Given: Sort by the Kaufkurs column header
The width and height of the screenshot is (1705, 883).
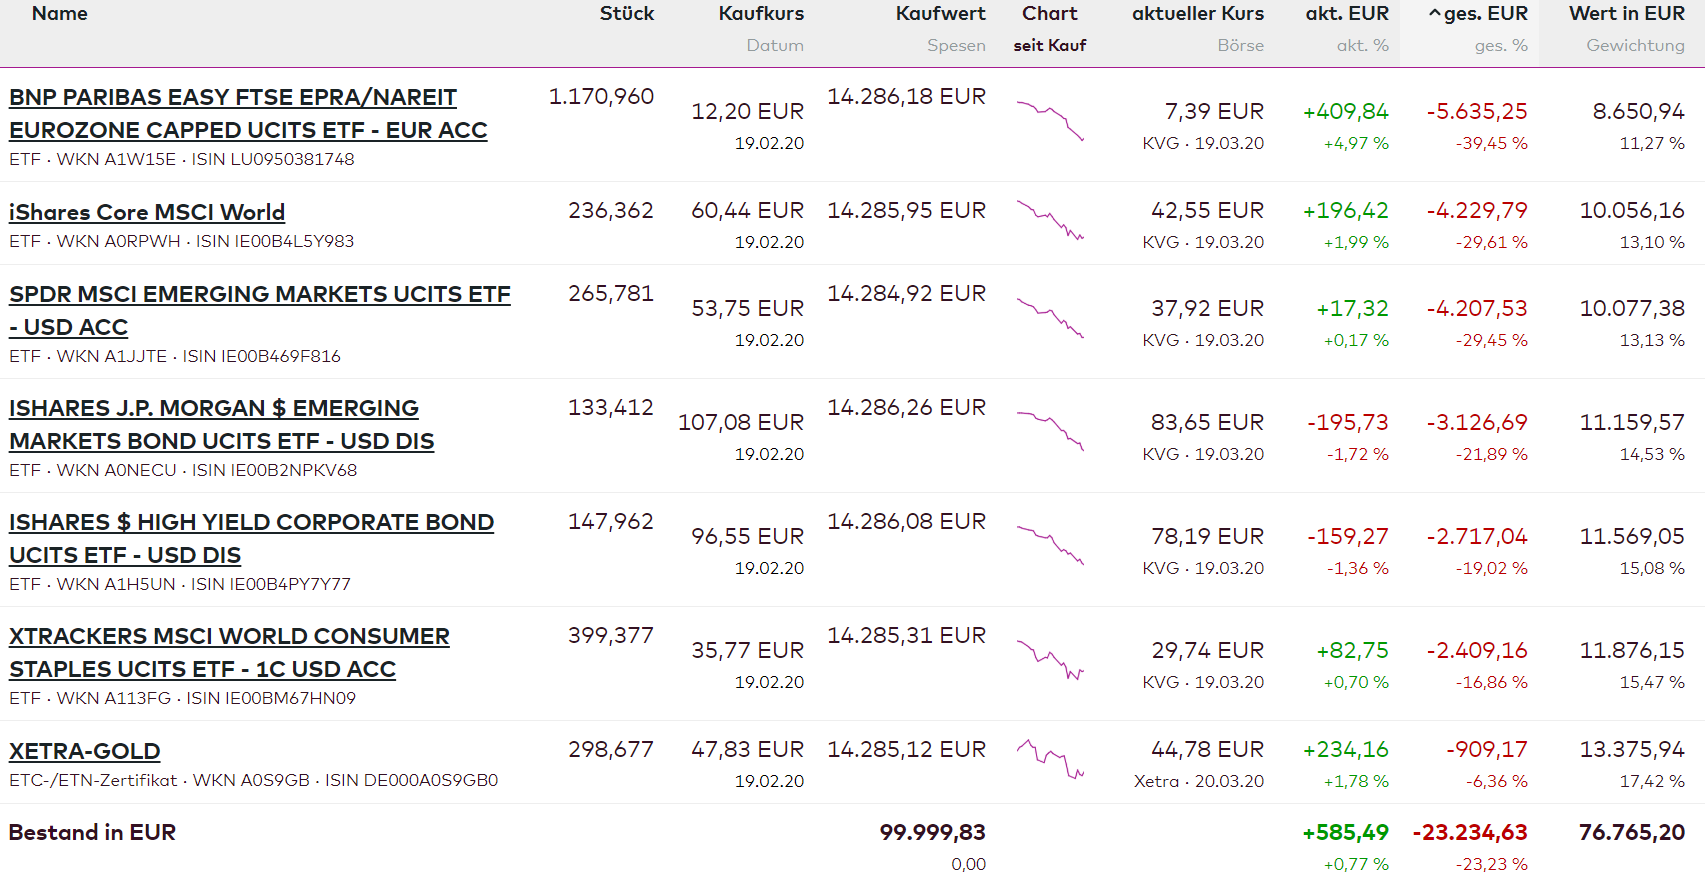Looking at the screenshot, I should click(x=761, y=14).
